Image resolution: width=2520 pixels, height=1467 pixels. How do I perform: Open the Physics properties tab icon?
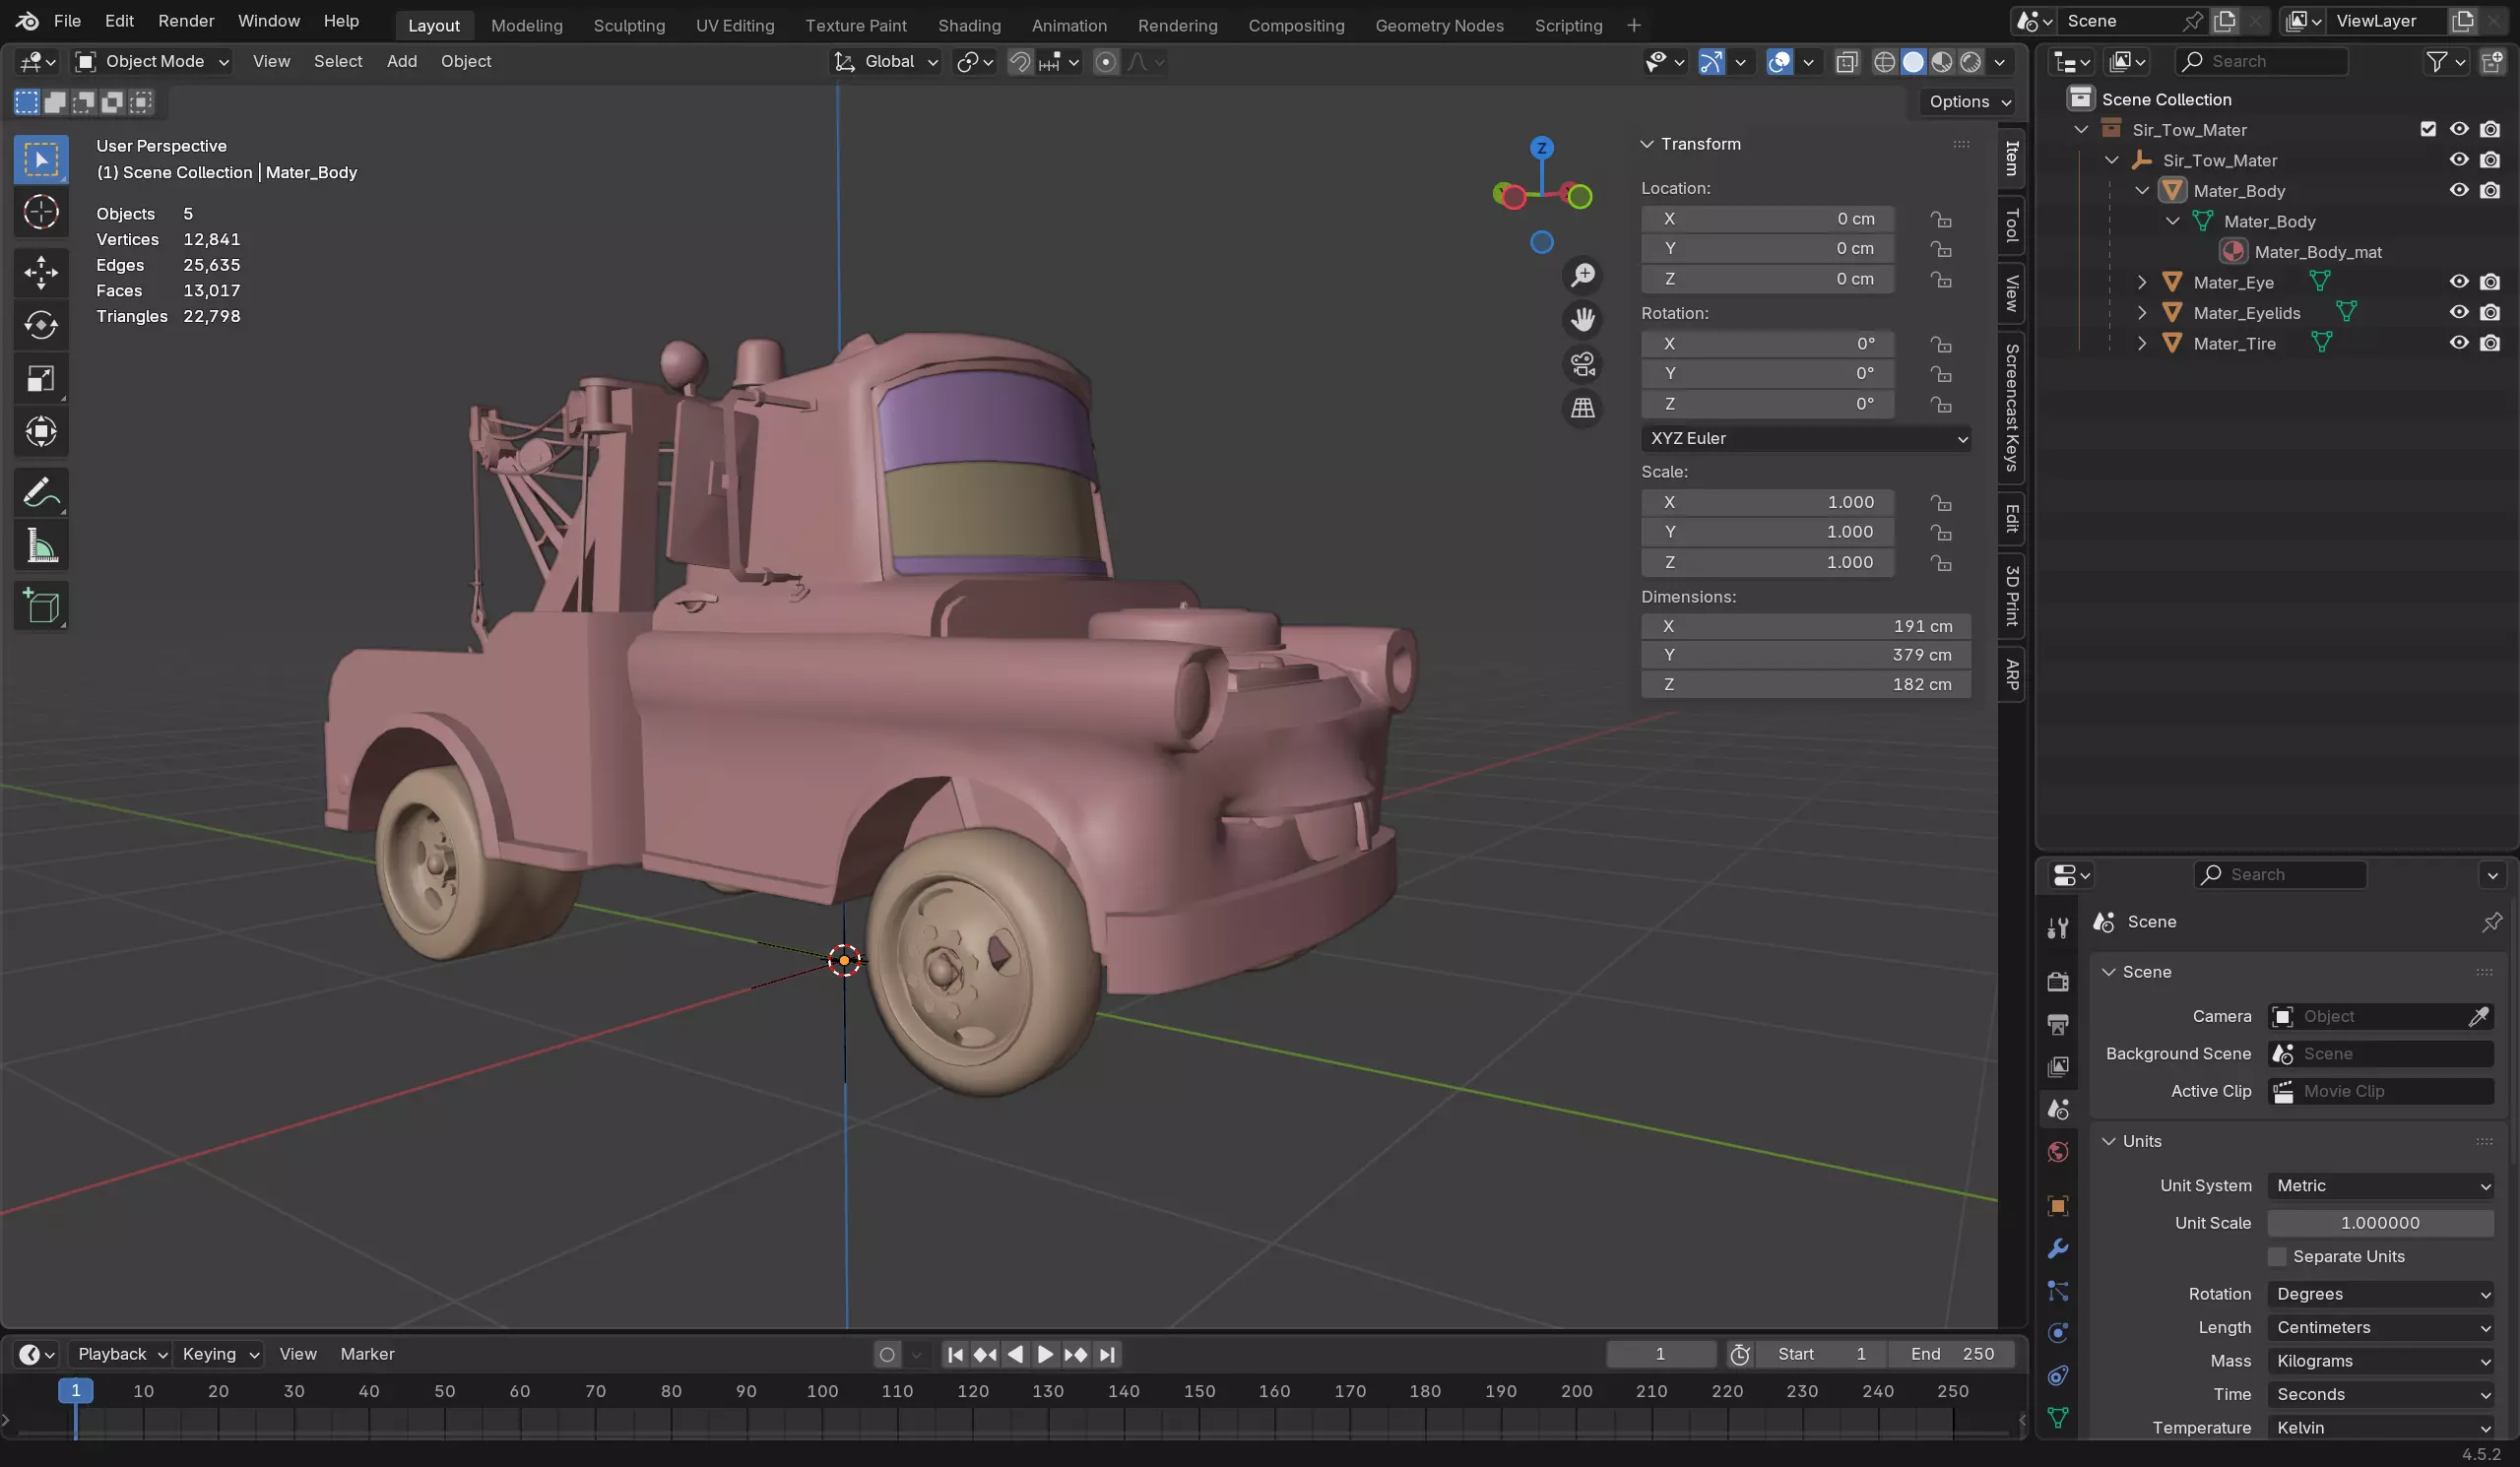pyautogui.click(x=2058, y=1333)
